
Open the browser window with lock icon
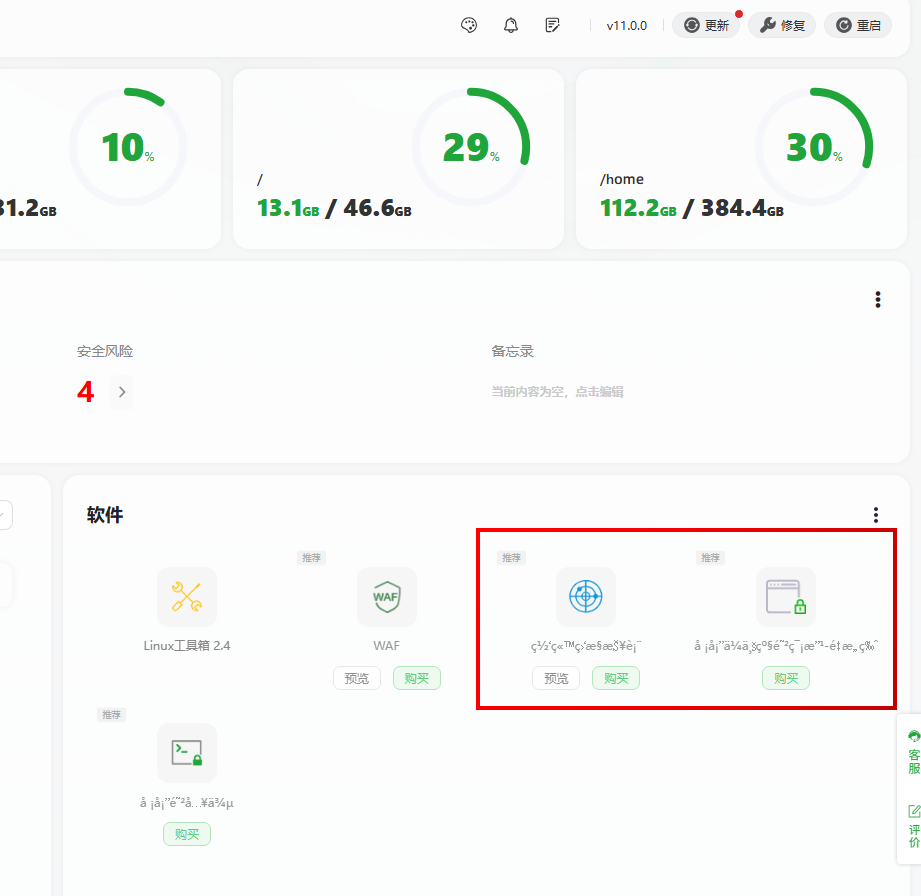coord(786,596)
